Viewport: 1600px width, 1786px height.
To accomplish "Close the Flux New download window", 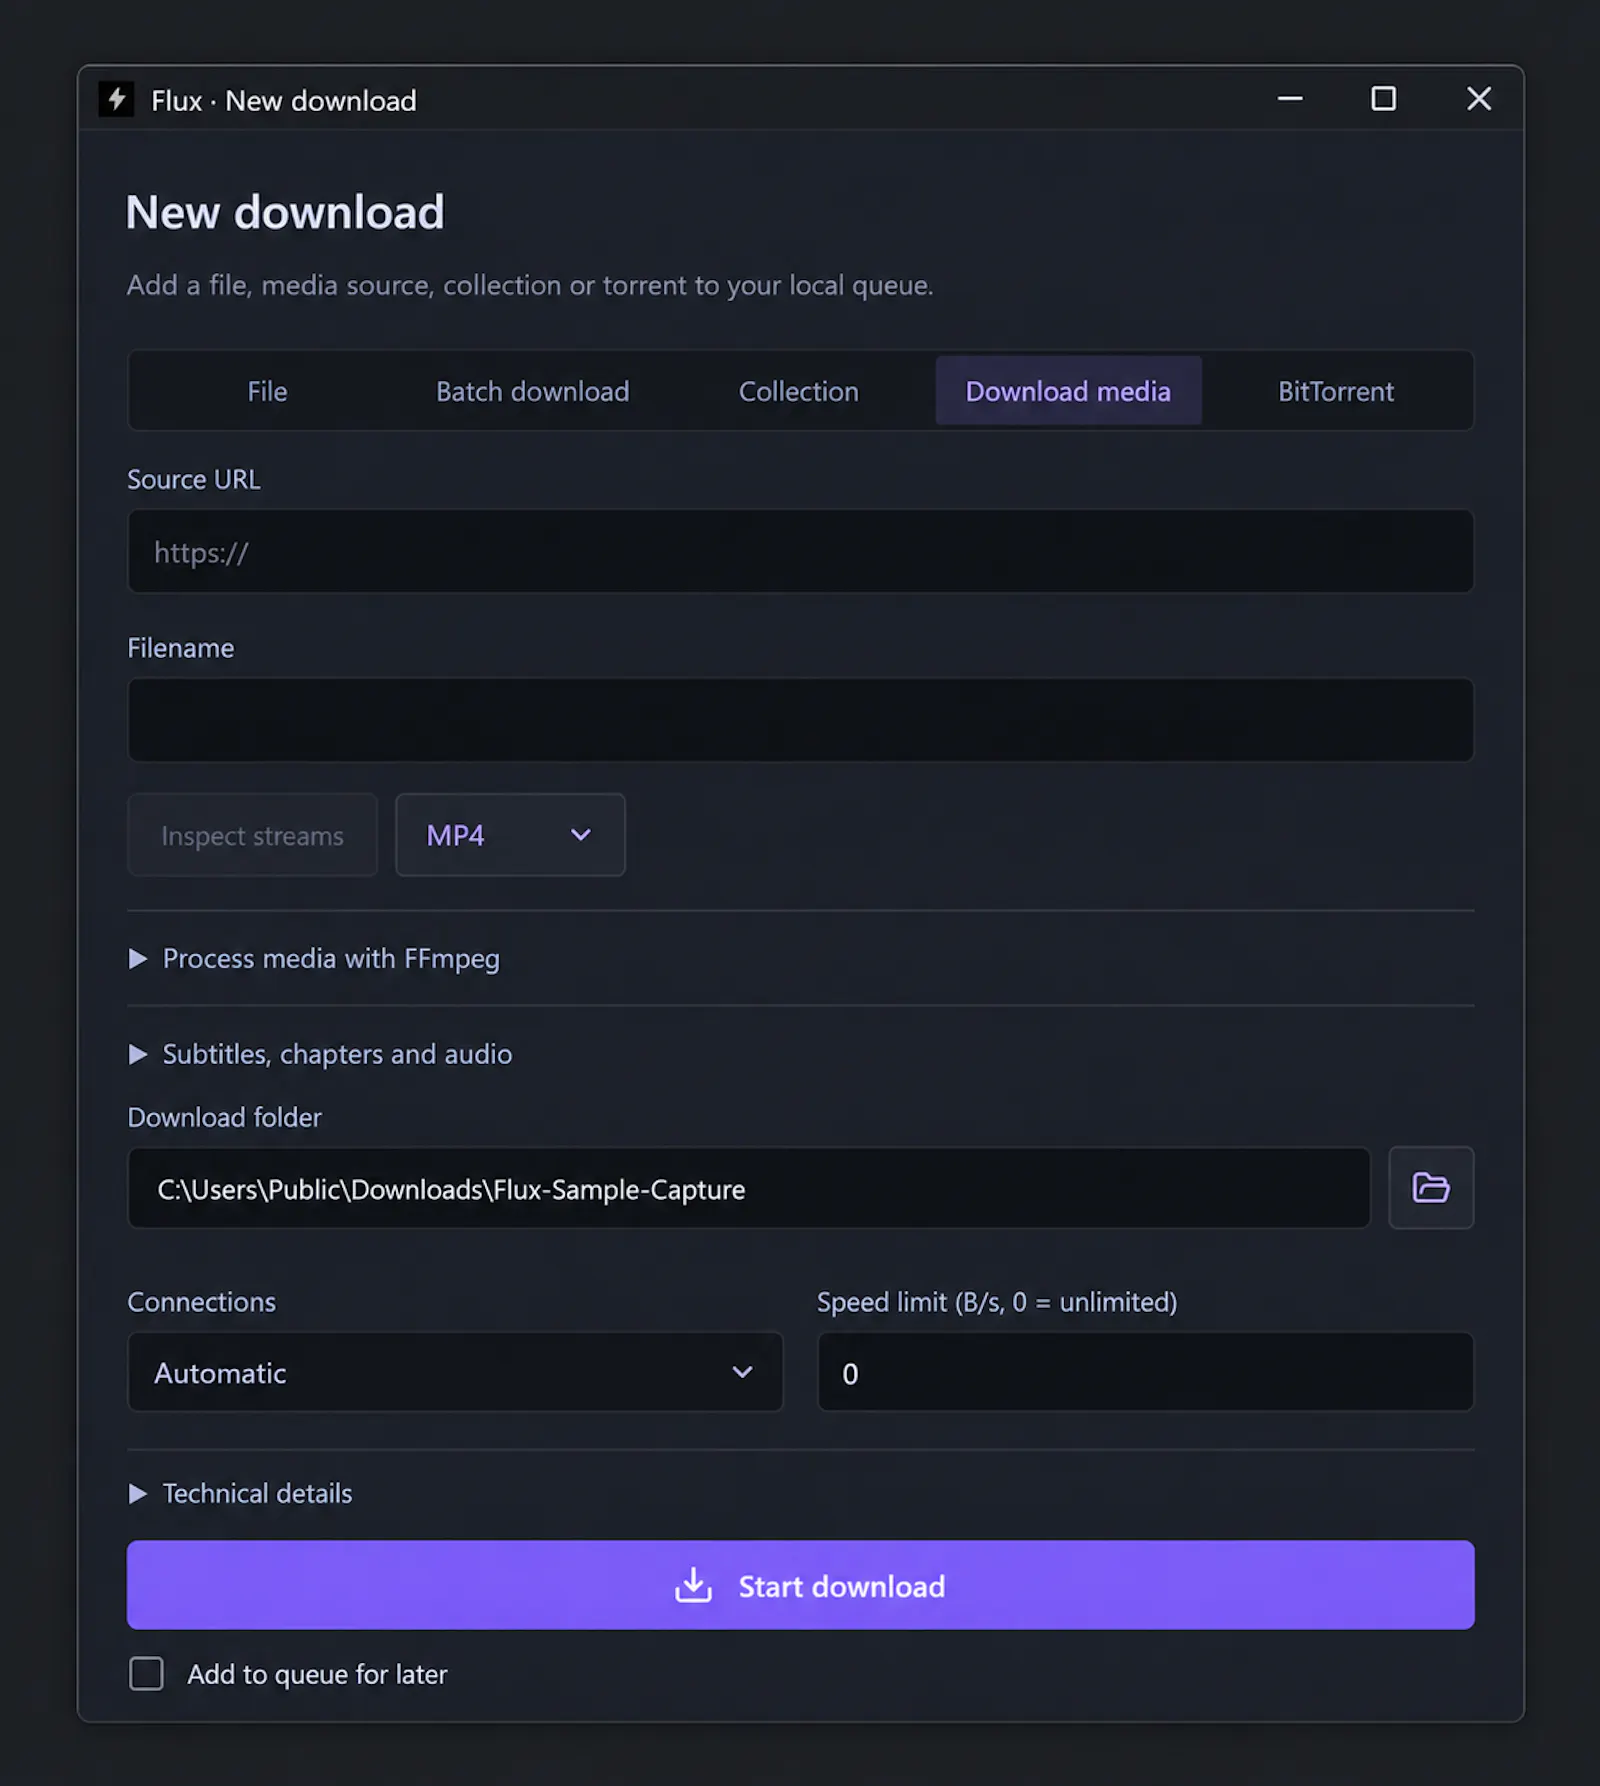I will point(1478,99).
